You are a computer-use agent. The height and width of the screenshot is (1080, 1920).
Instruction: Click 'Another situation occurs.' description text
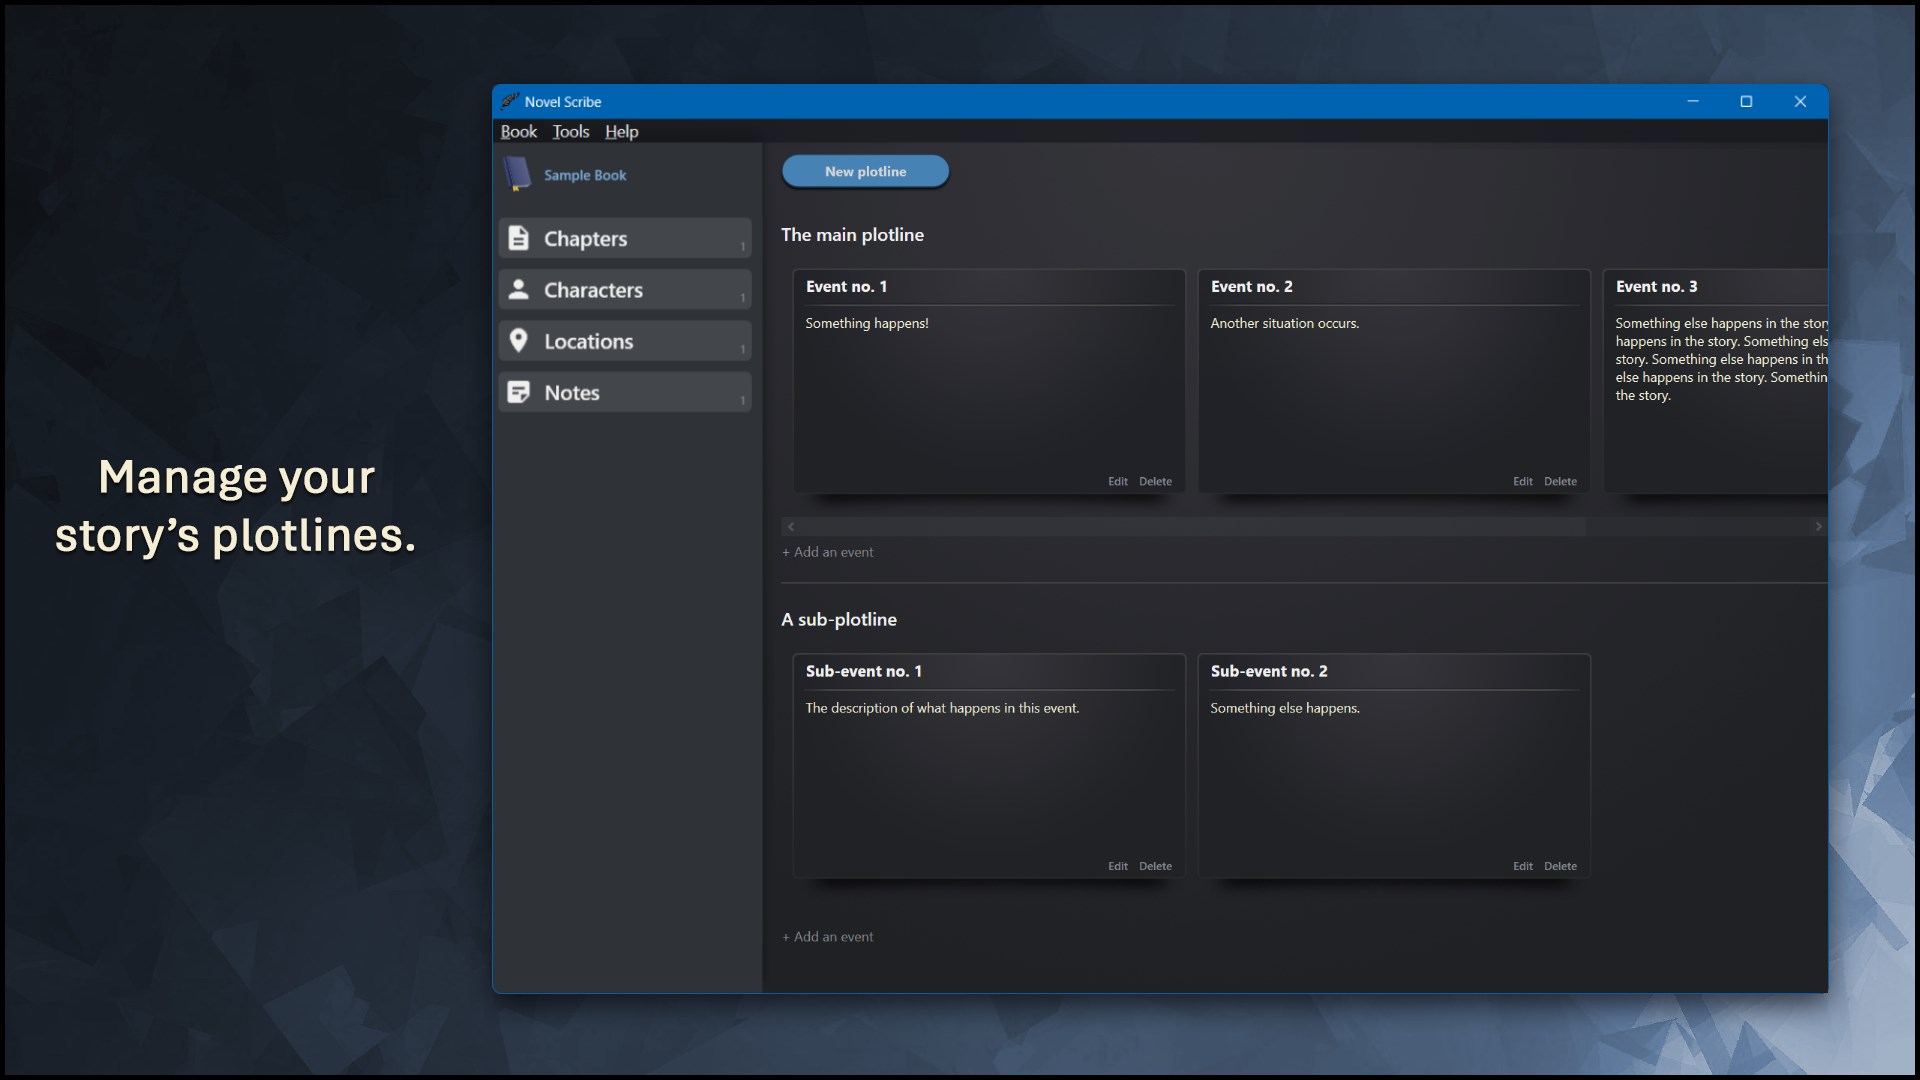tap(1284, 323)
